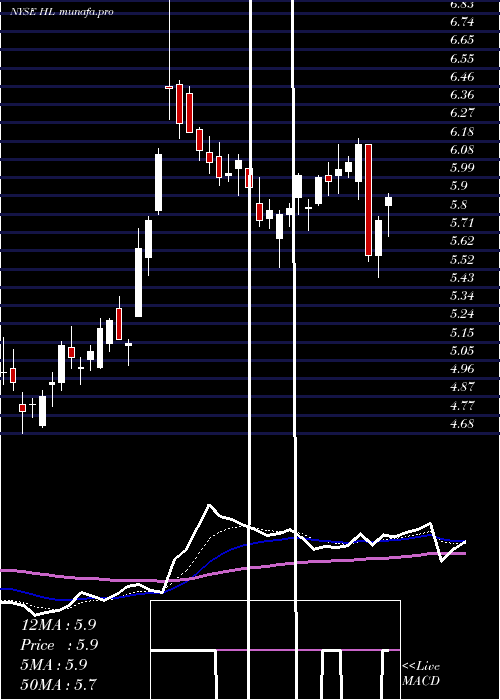Select the large red candlestick near 6.08

(368, 200)
